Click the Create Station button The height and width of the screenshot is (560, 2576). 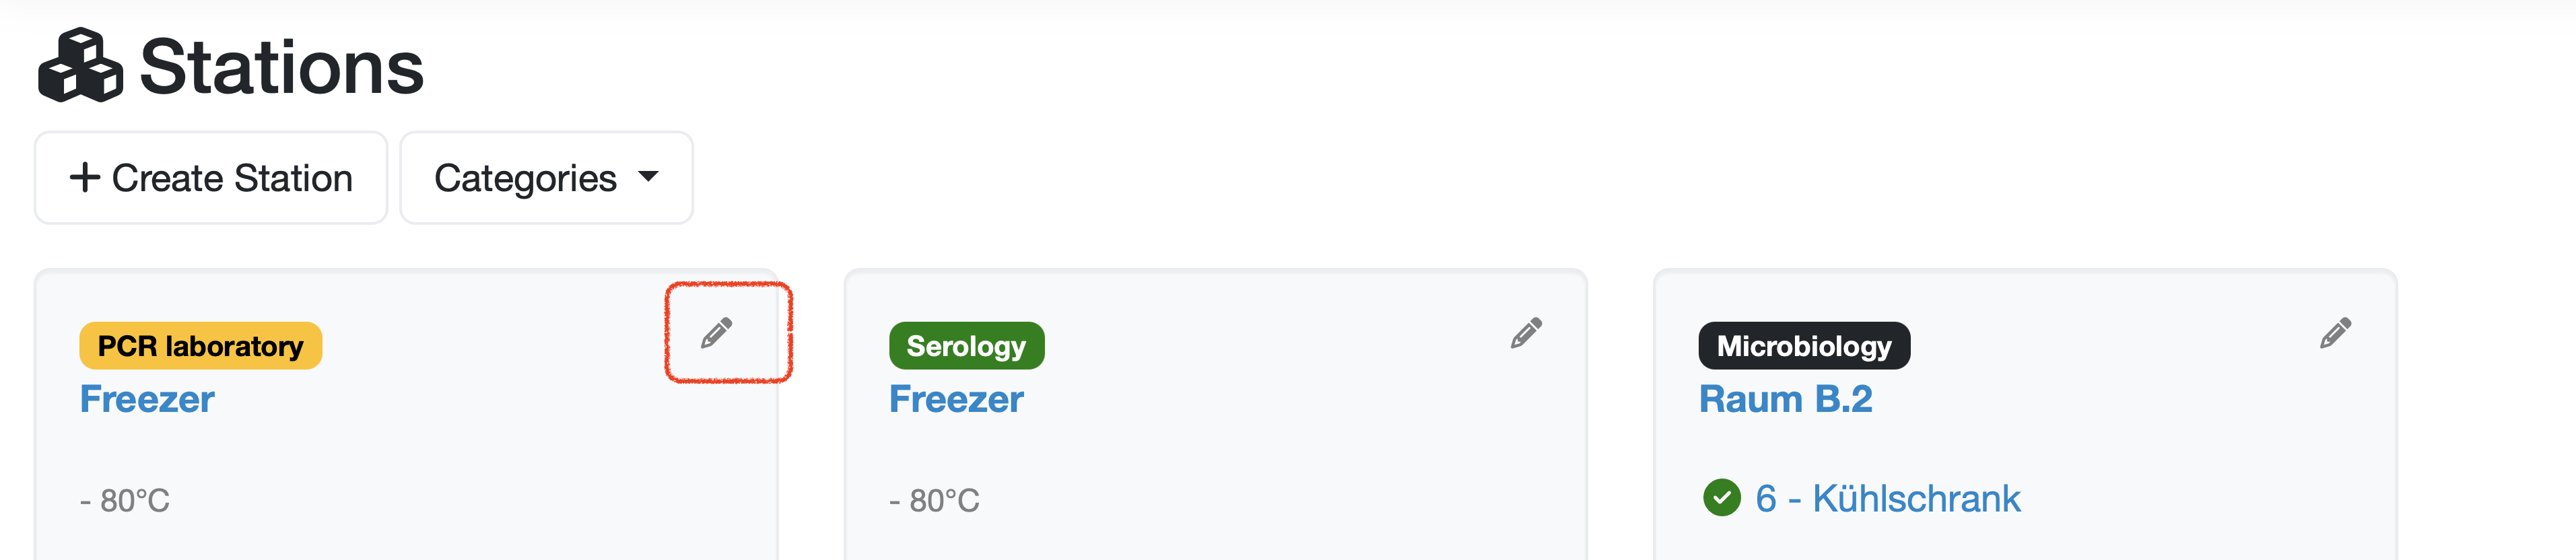[x=211, y=178]
